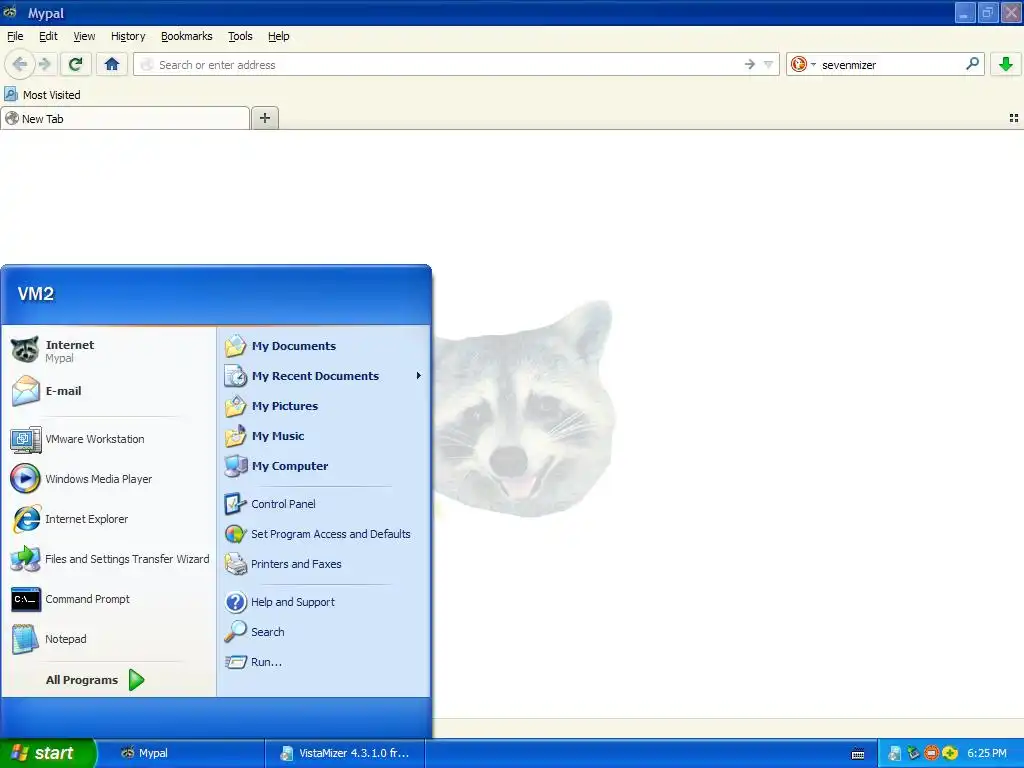Open Windows Media Player entry
This screenshot has width=1024, height=768.
pyautogui.click(x=109, y=479)
